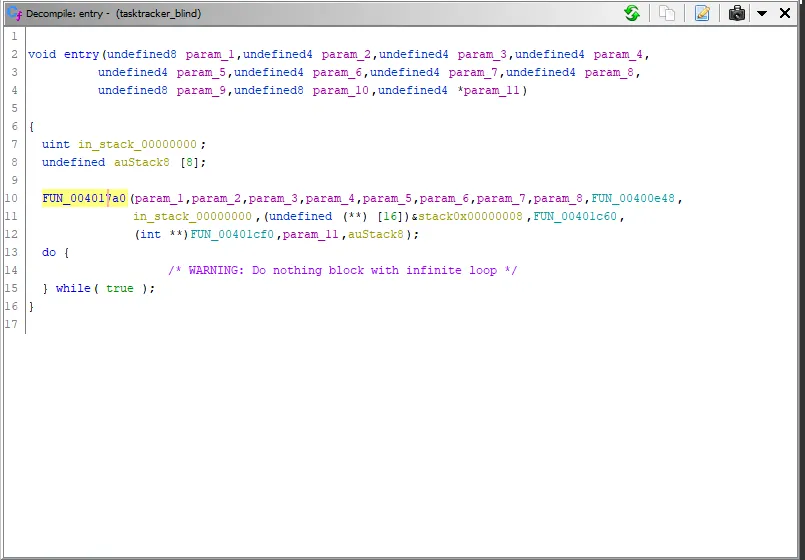Click the 'while' keyword on line 15

[72, 288]
